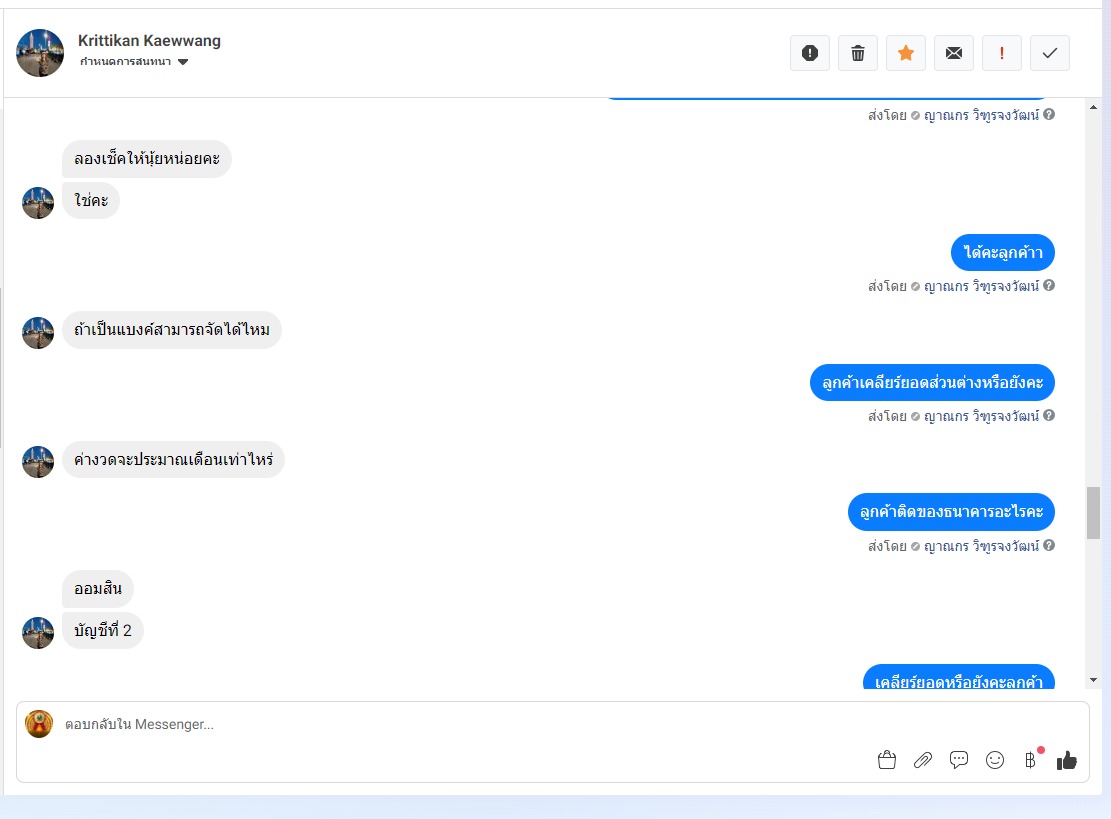This screenshot has height=819, width=1111.
Task: Delete conversation using trash icon
Action: [858, 53]
